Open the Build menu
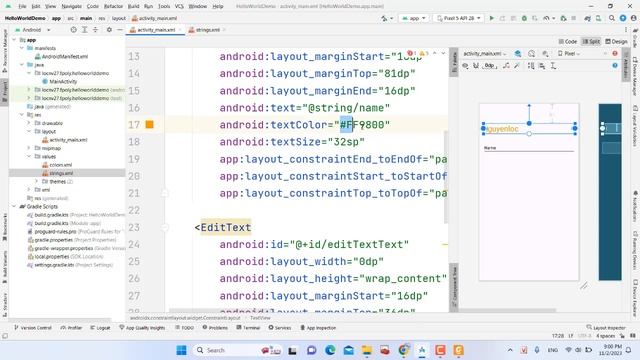 [133, 6]
